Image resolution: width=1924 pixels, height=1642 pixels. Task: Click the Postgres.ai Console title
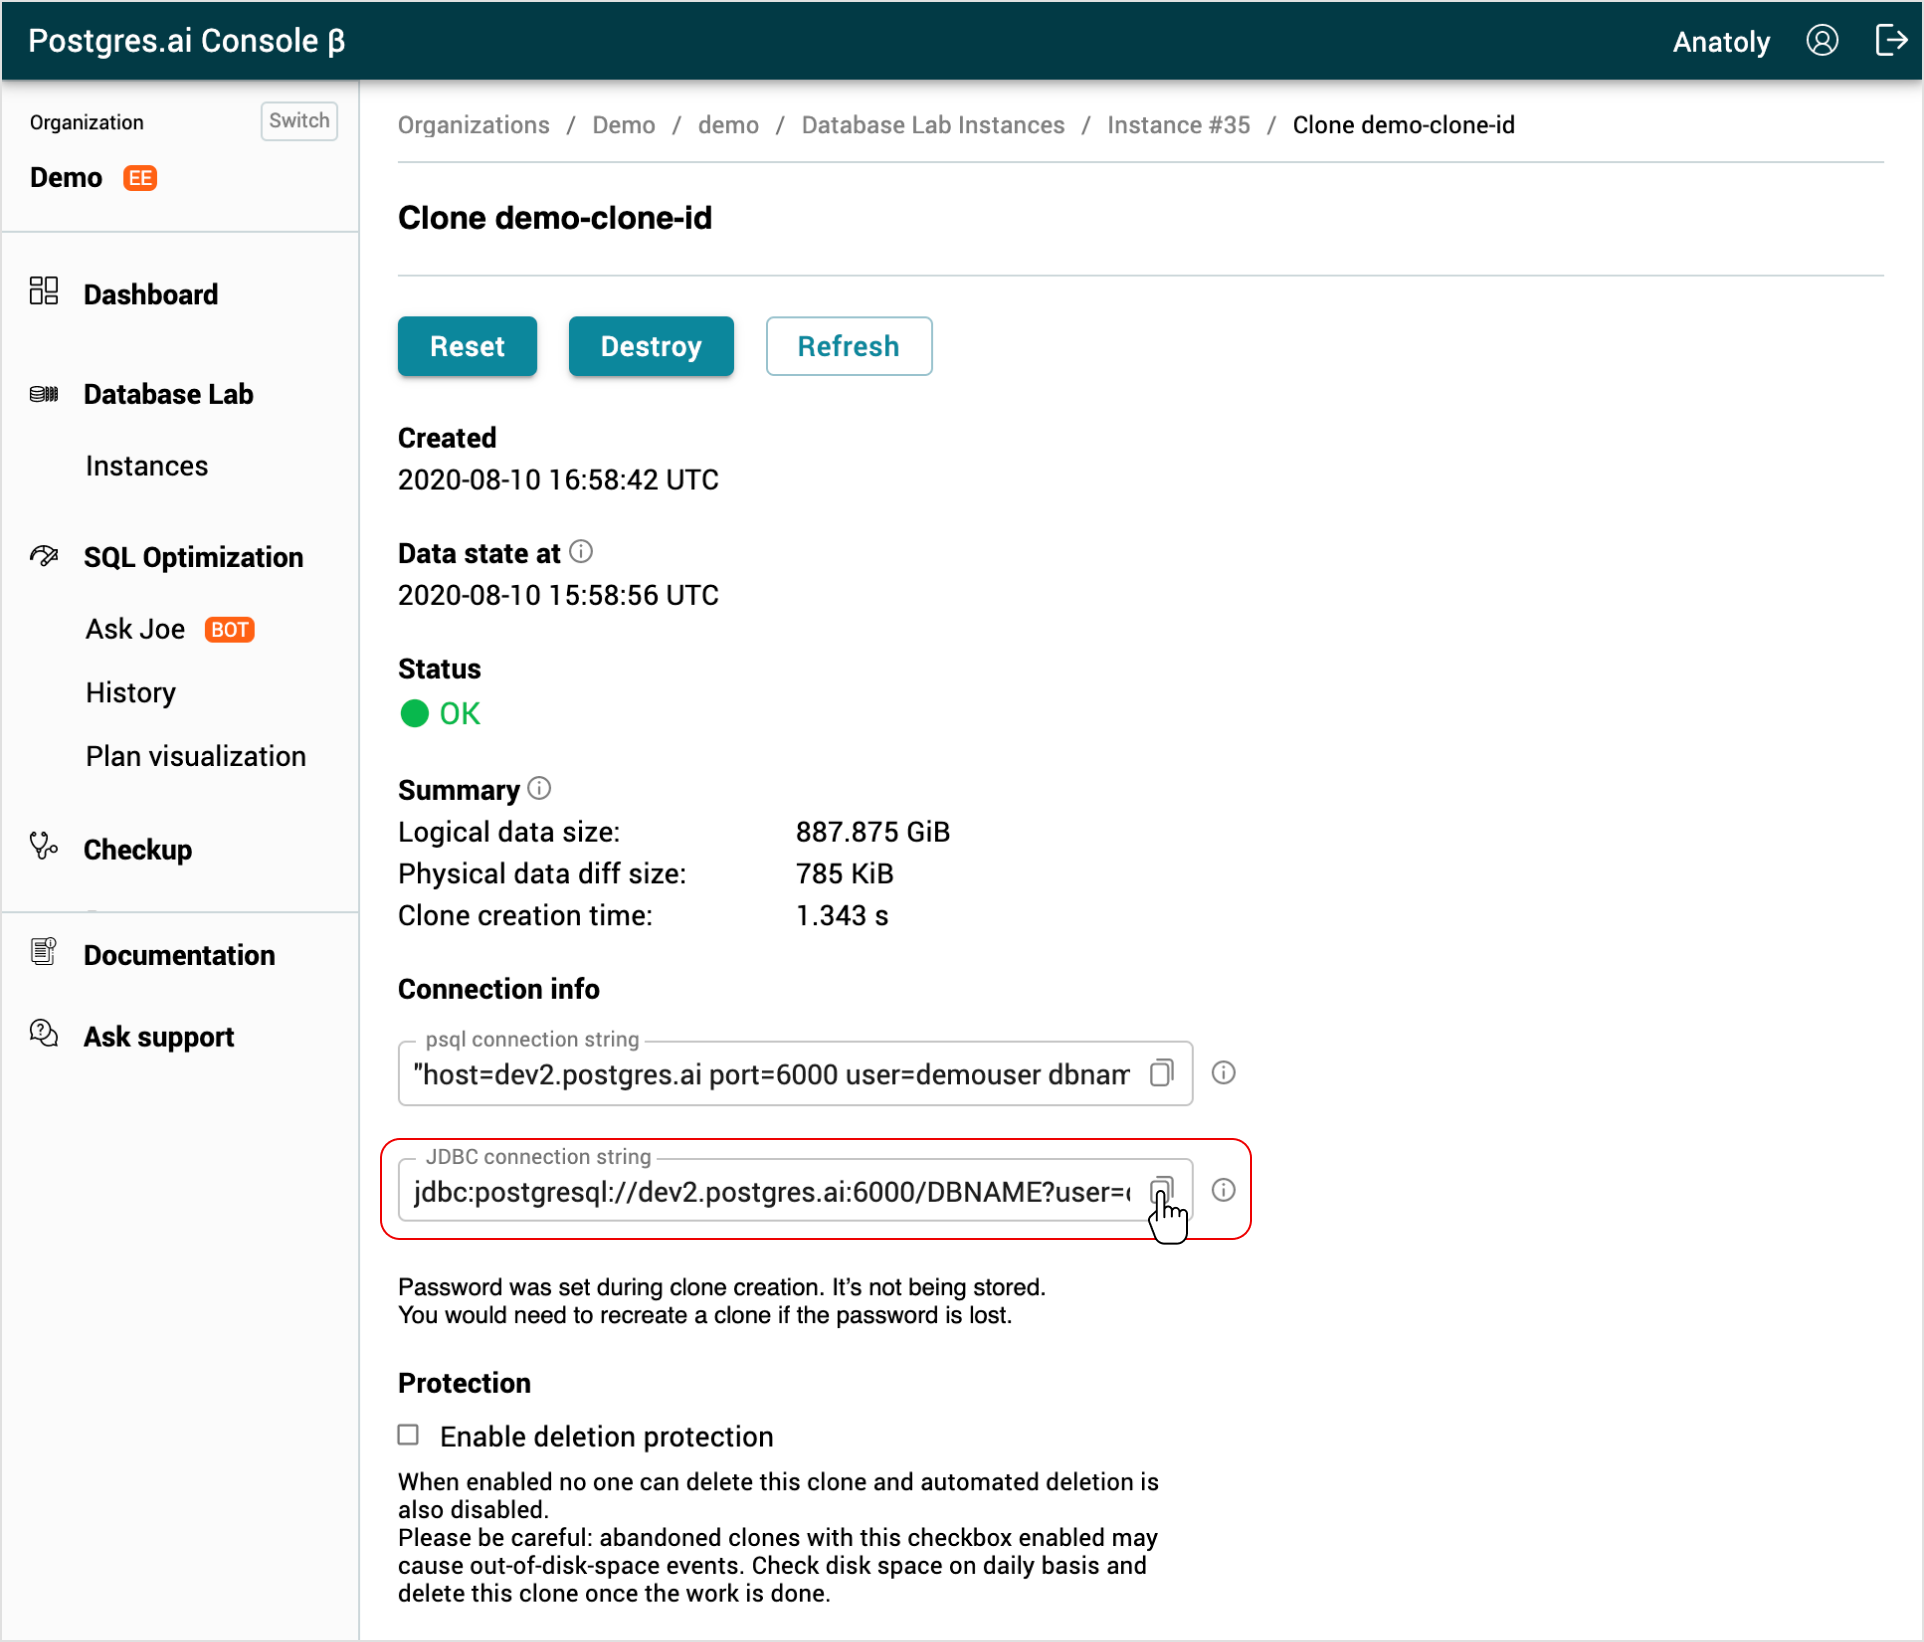click(x=187, y=41)
